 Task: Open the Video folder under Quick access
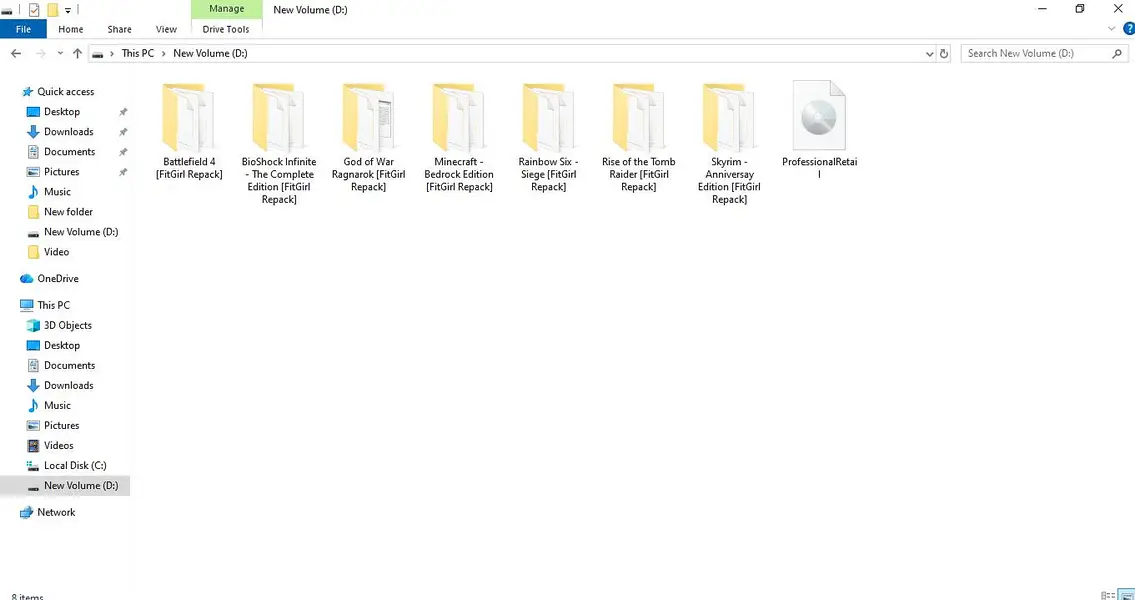point(56,252)
